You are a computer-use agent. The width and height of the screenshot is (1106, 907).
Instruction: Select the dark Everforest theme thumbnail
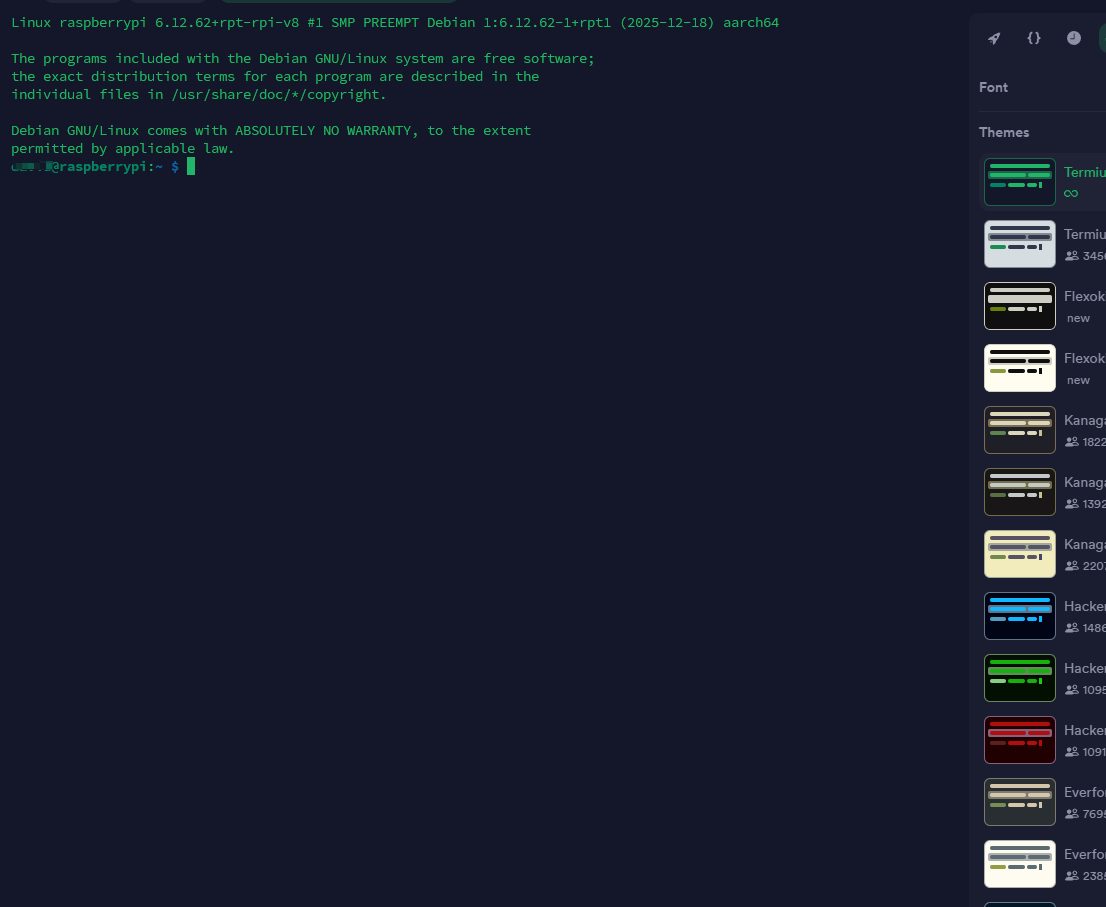point(1019,802)
